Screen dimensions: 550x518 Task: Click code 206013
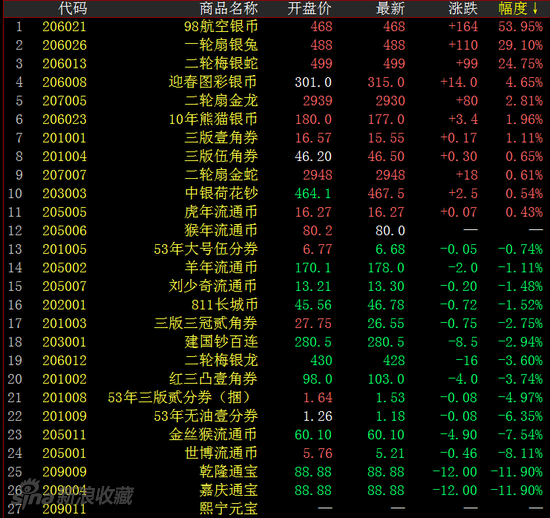click(65, 64)
